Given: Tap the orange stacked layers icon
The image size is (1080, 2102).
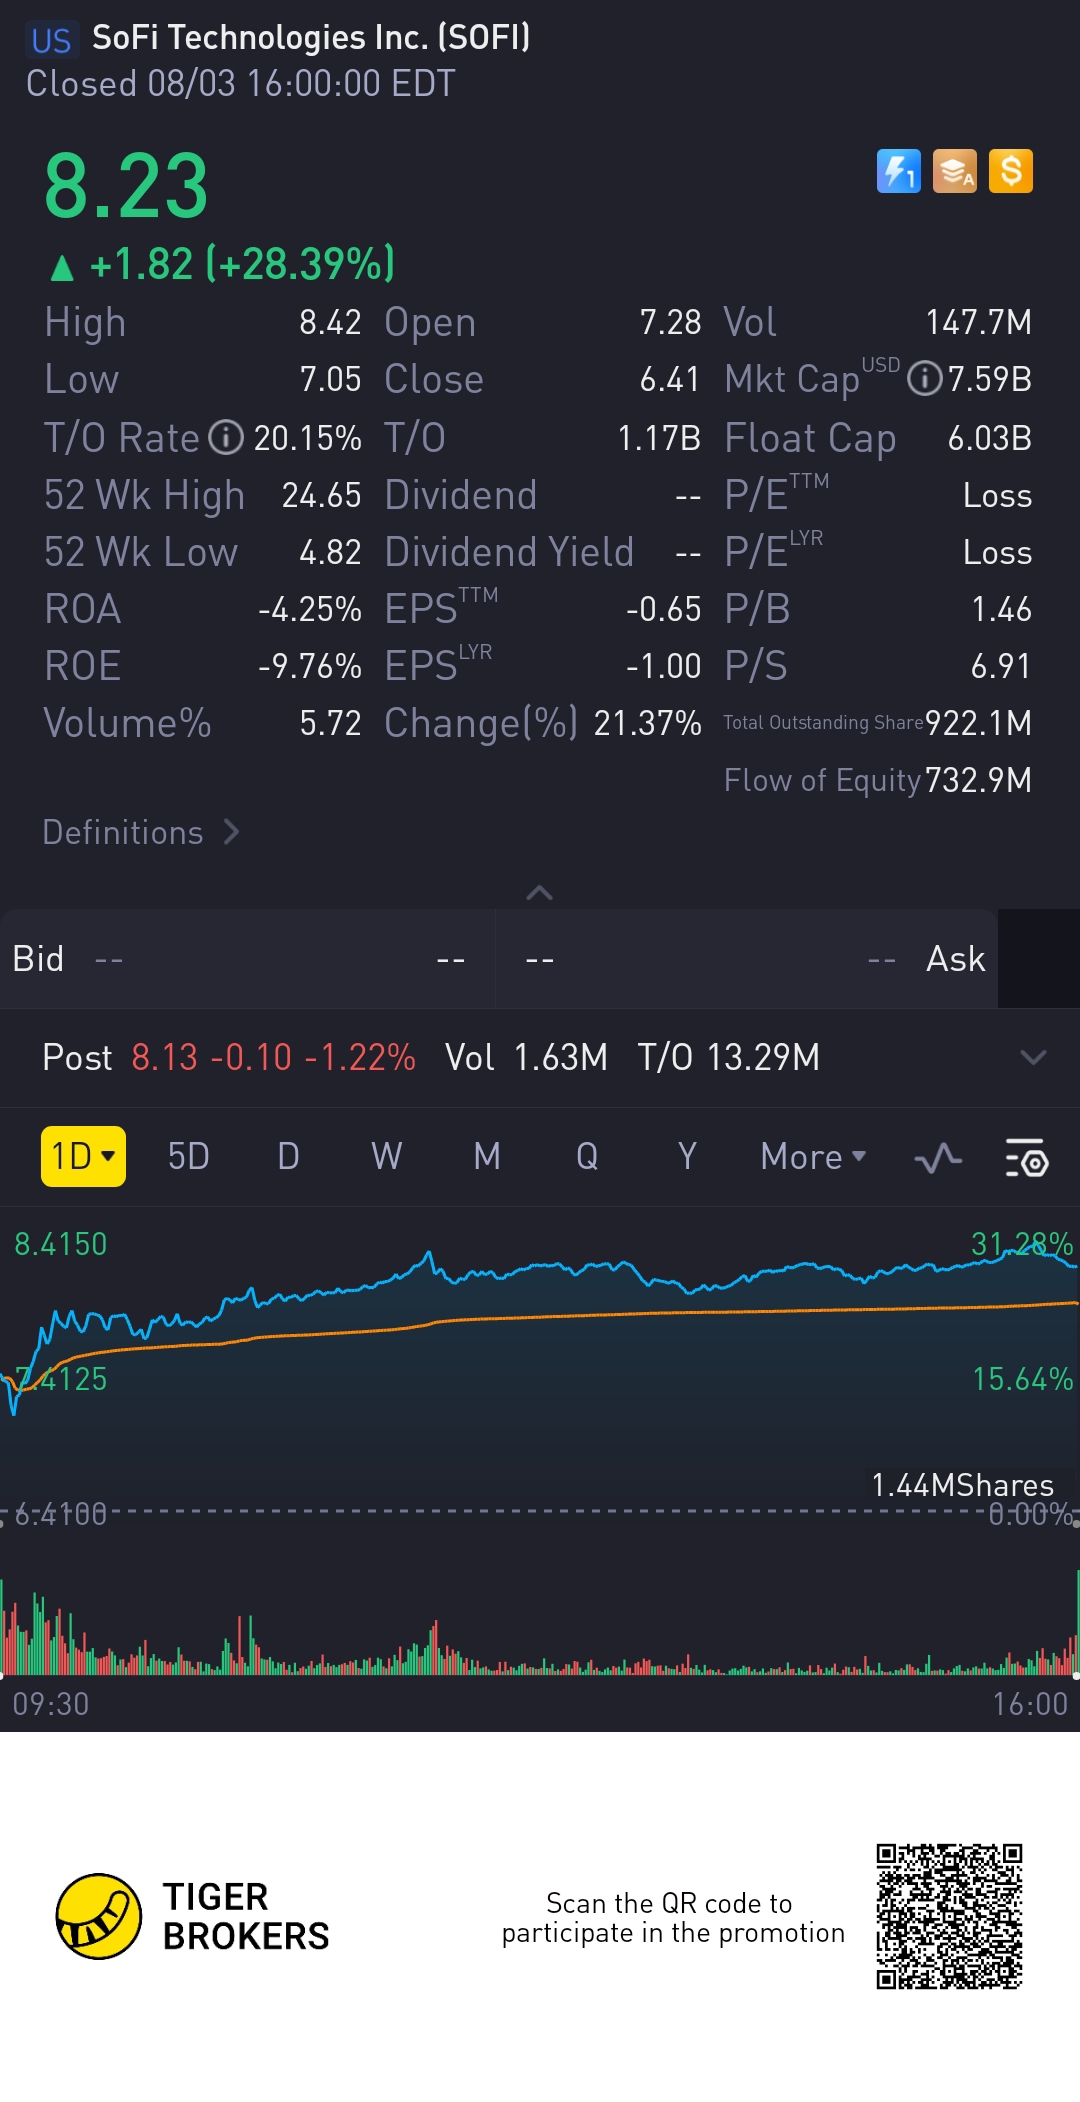Looking at the screenshot, I should [x=955, y=171].
